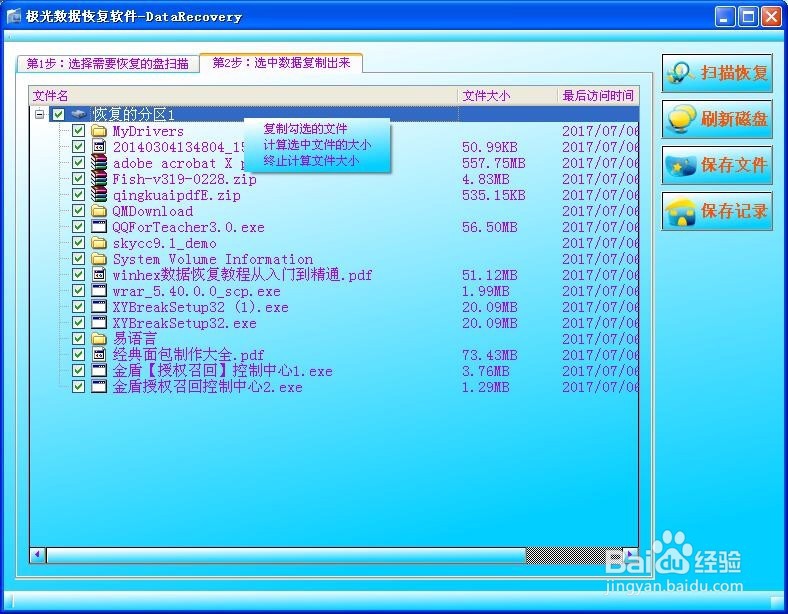This screenshot has height=614, width=788.
Task: Click the 557.75MB file size value
Action: pyautogui.click(x=494, y=163)
